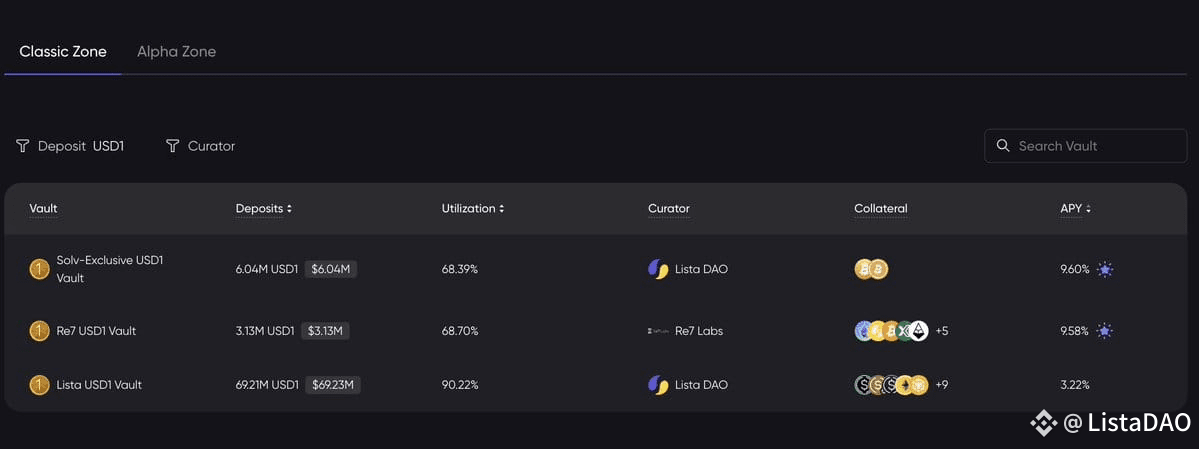The height and width of the screenshot is (449, 1199).
Task: Select the Classic Zone tab
Action: (63, 52)
